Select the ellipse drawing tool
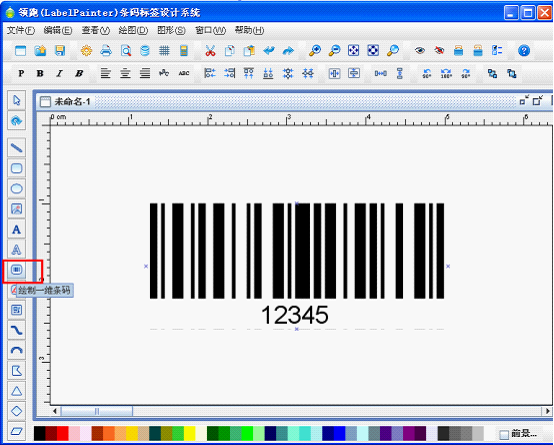This screenshot has width=554, height=445. coord(17,188)
